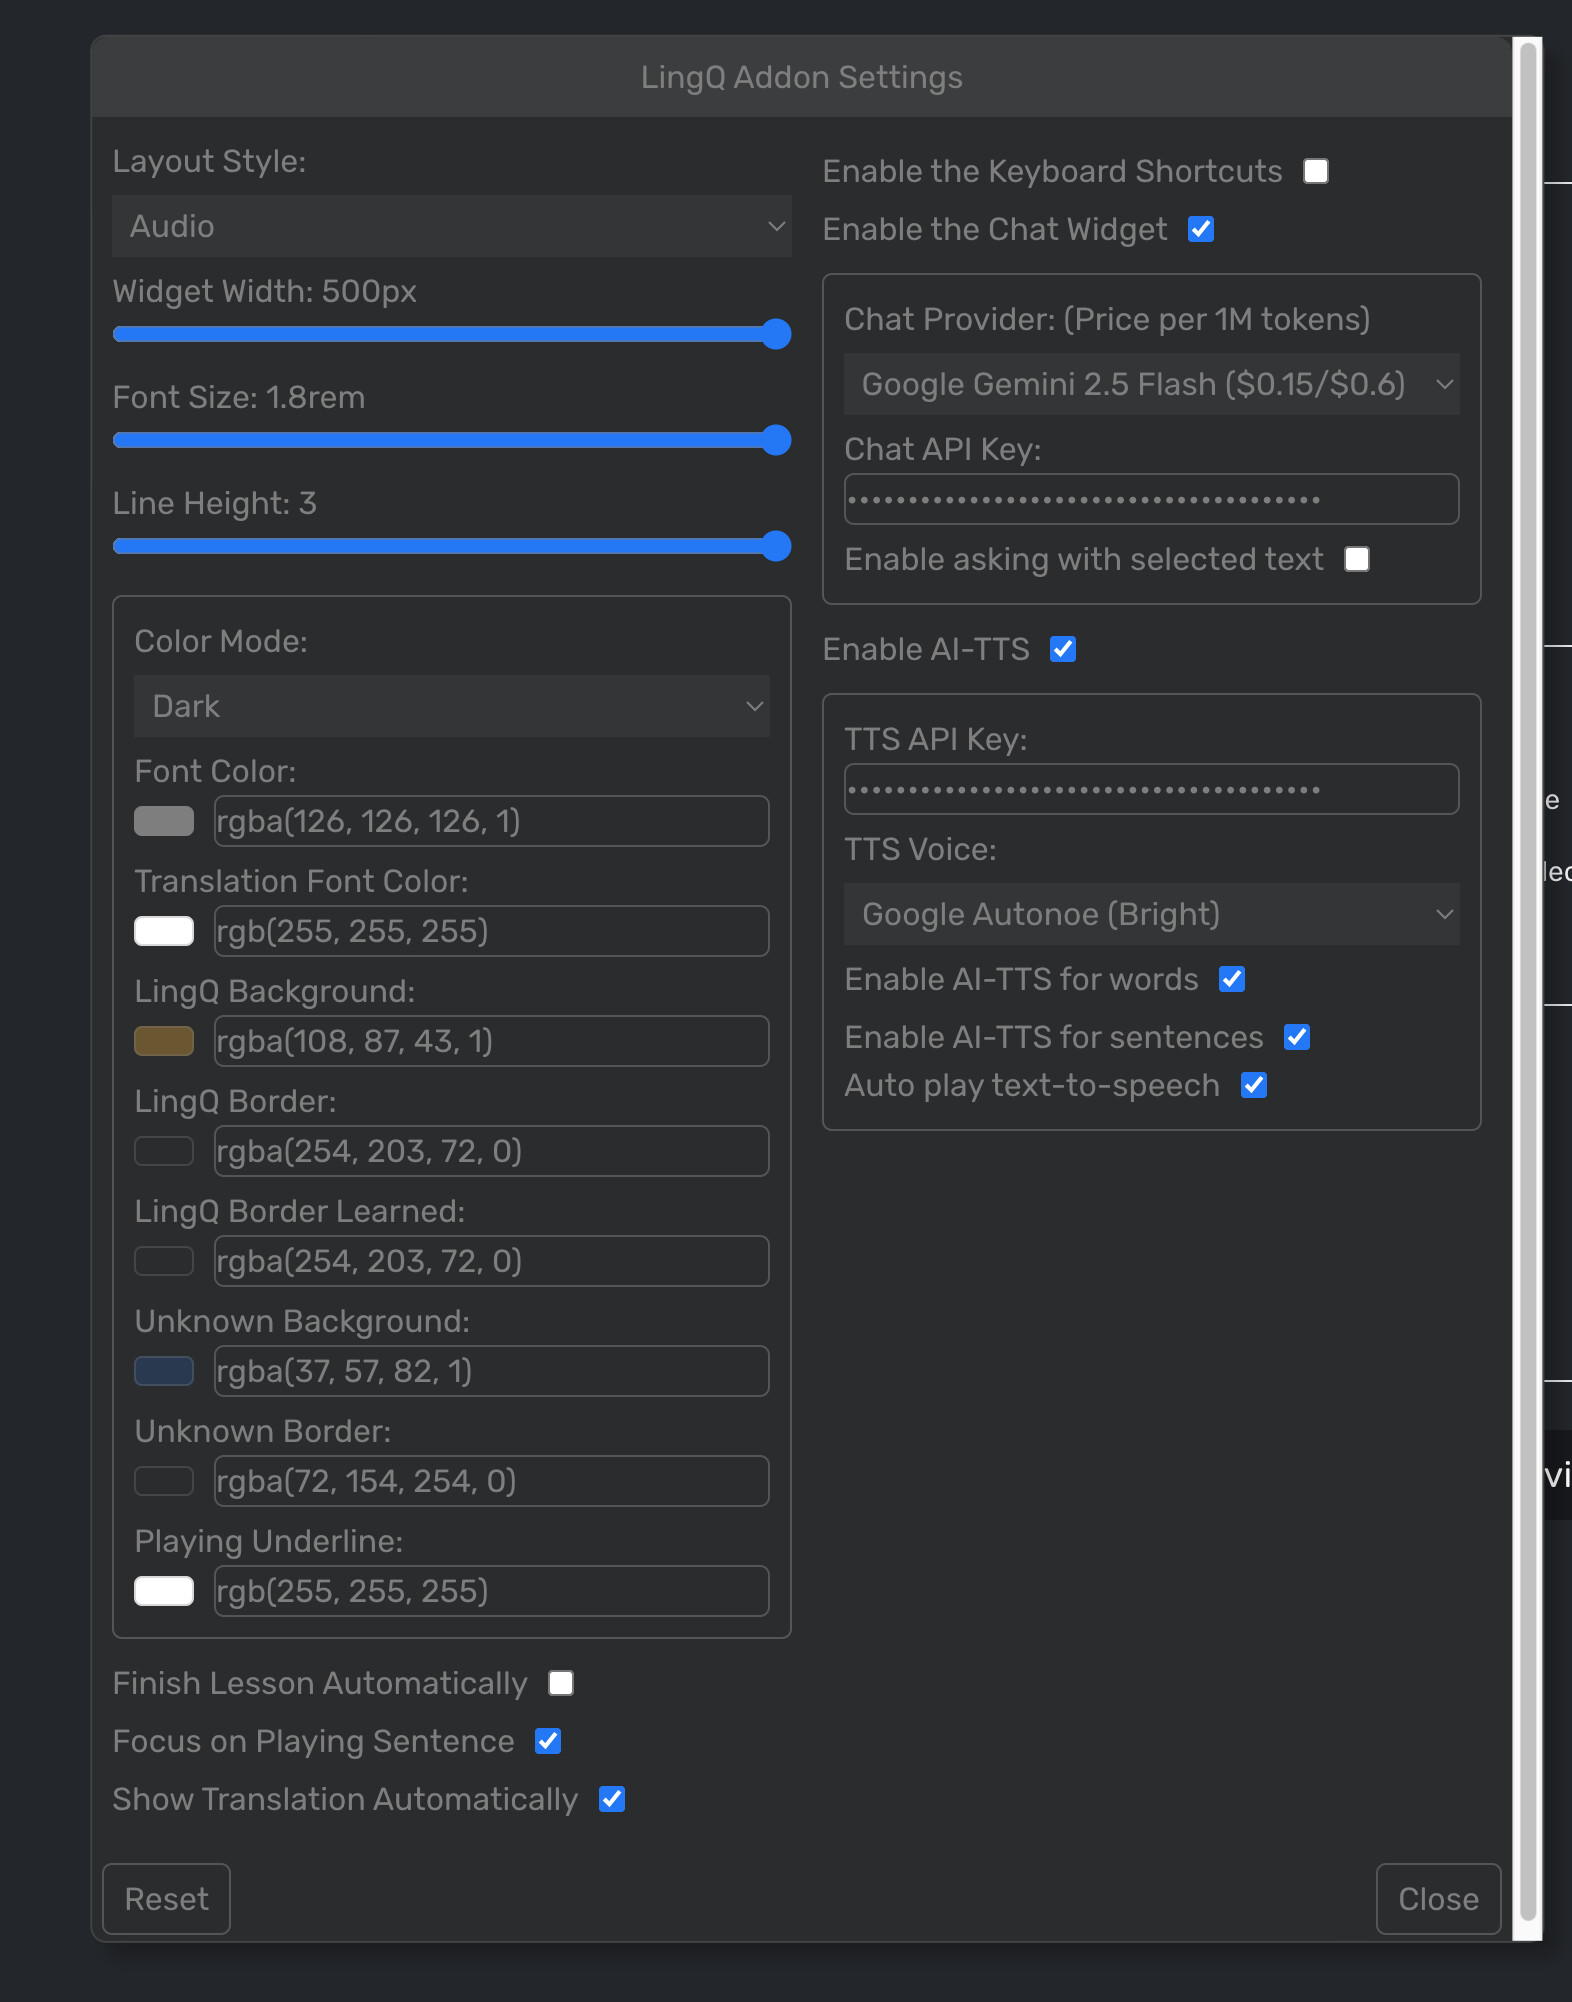Toggle Finish Lesson Automatically checkbox
The width and height of the screenshot is (1572, 2002).
[x=561, y=1683]
